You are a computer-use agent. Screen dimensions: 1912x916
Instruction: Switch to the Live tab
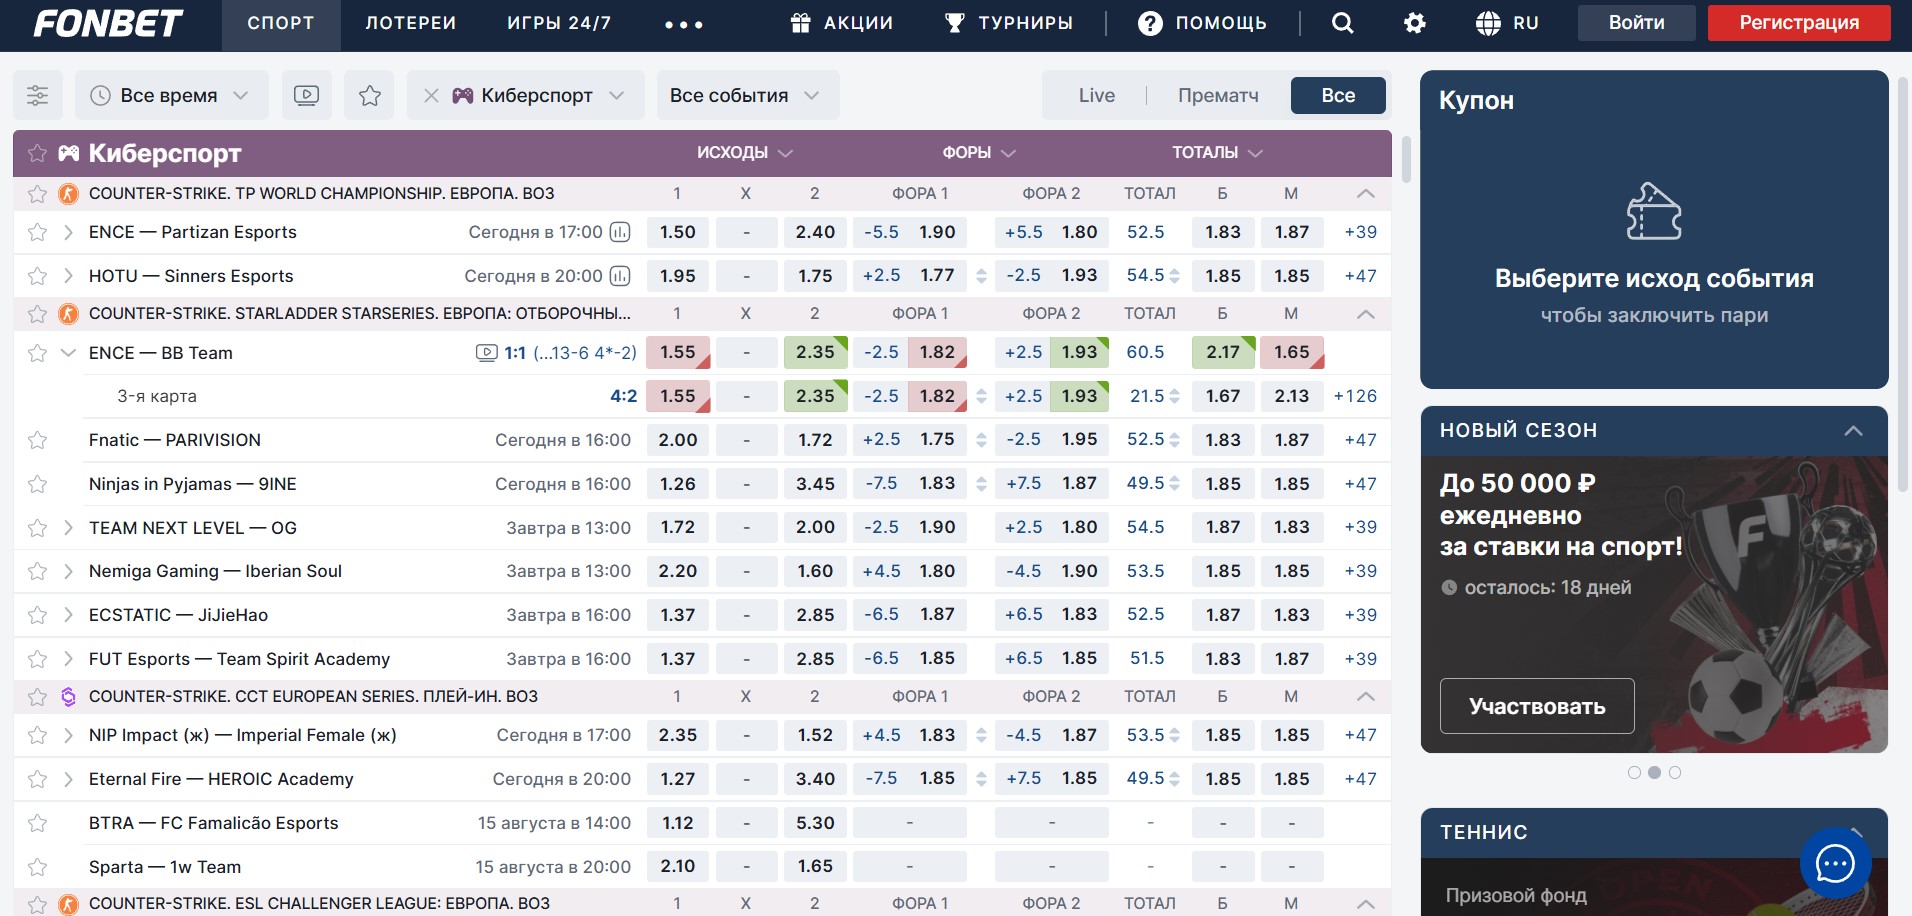coord(1097,96)
